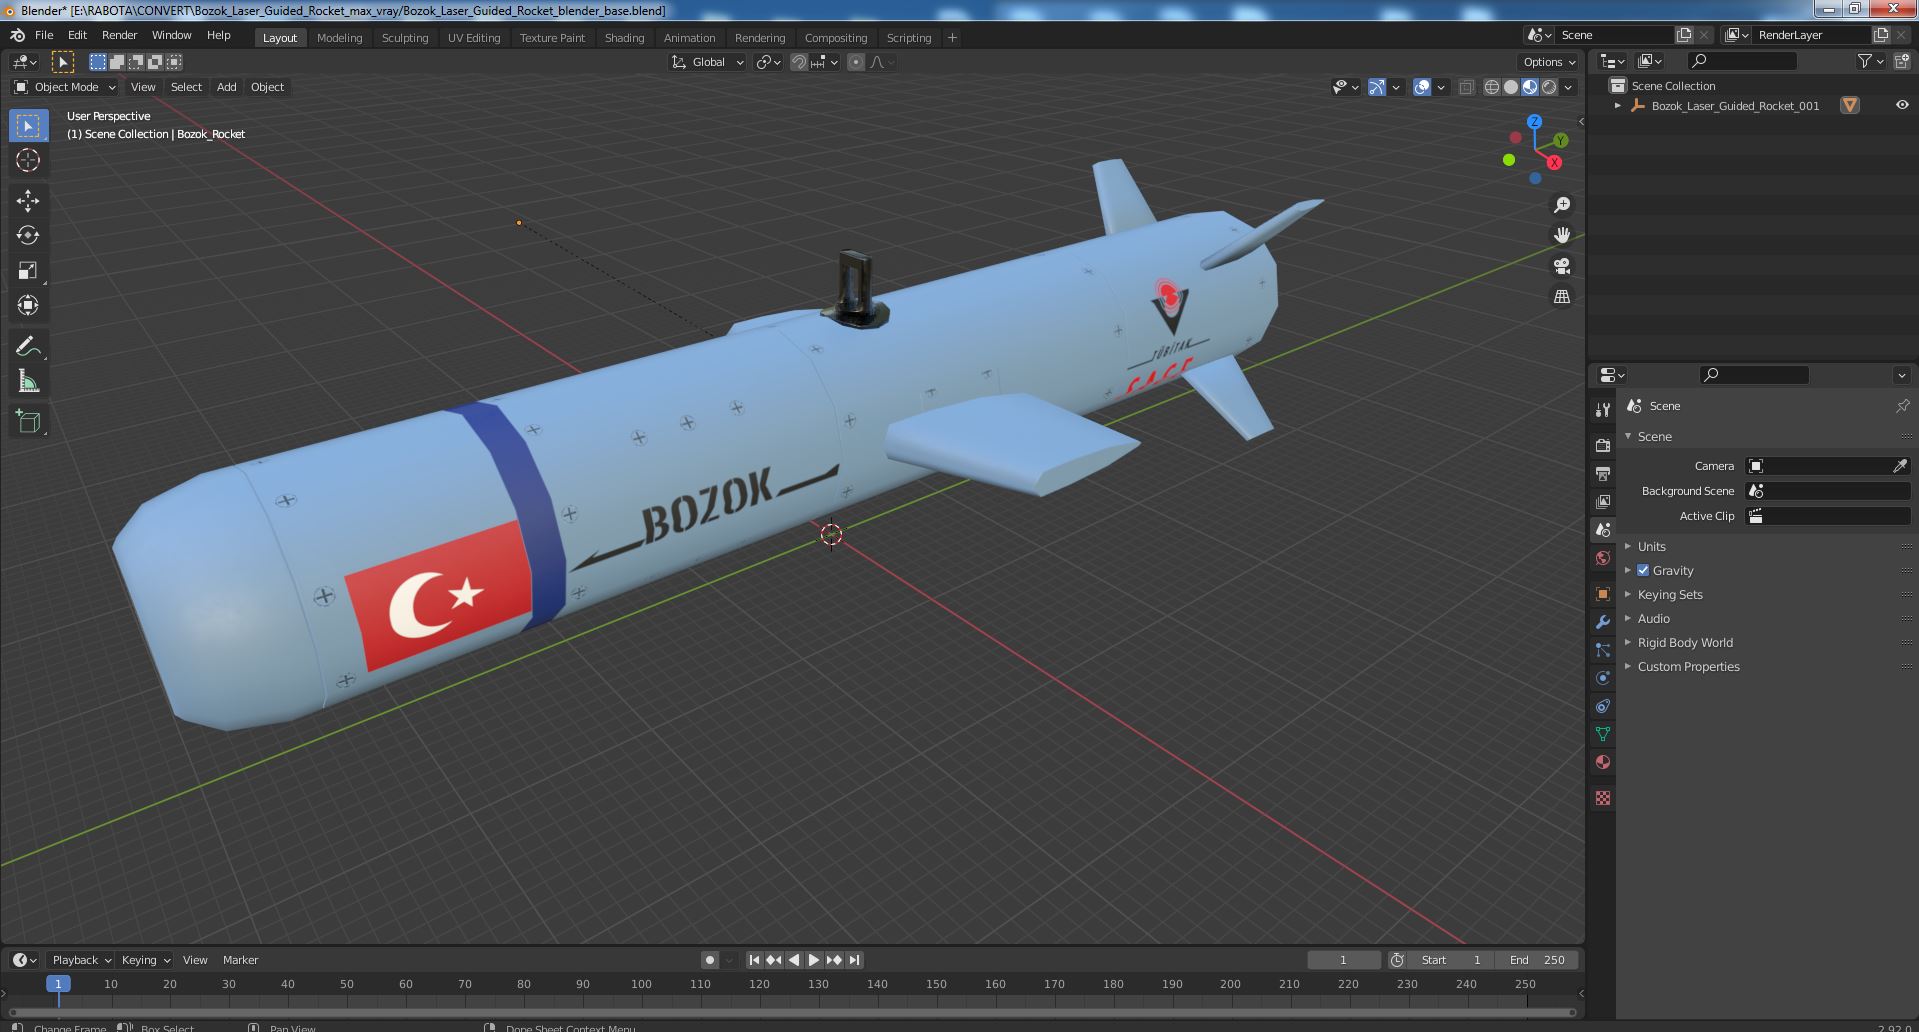Click the current frame number field
The width and height of the screenshot is (1919, 1032).
click(1343, 960)
